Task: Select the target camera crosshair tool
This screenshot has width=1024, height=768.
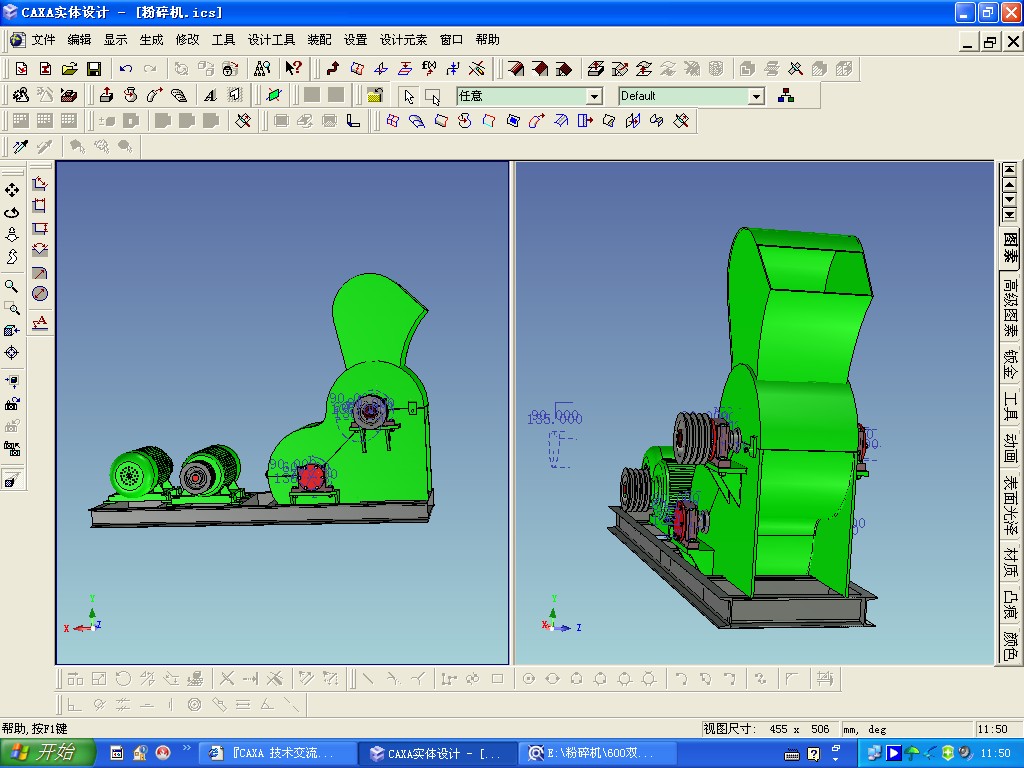Action: click(x=12, y=353)
